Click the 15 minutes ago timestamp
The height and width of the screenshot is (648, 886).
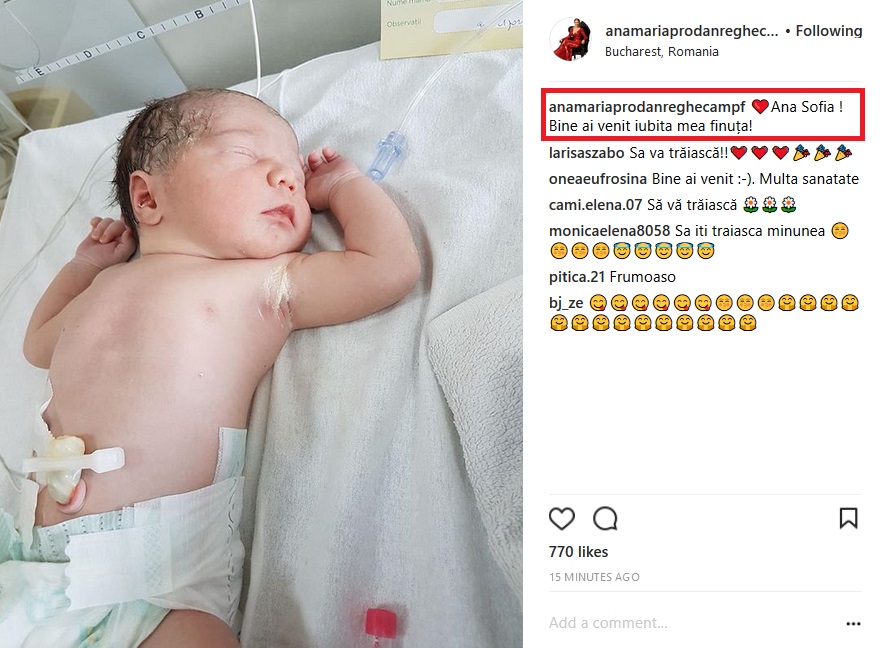click(594, 577)
